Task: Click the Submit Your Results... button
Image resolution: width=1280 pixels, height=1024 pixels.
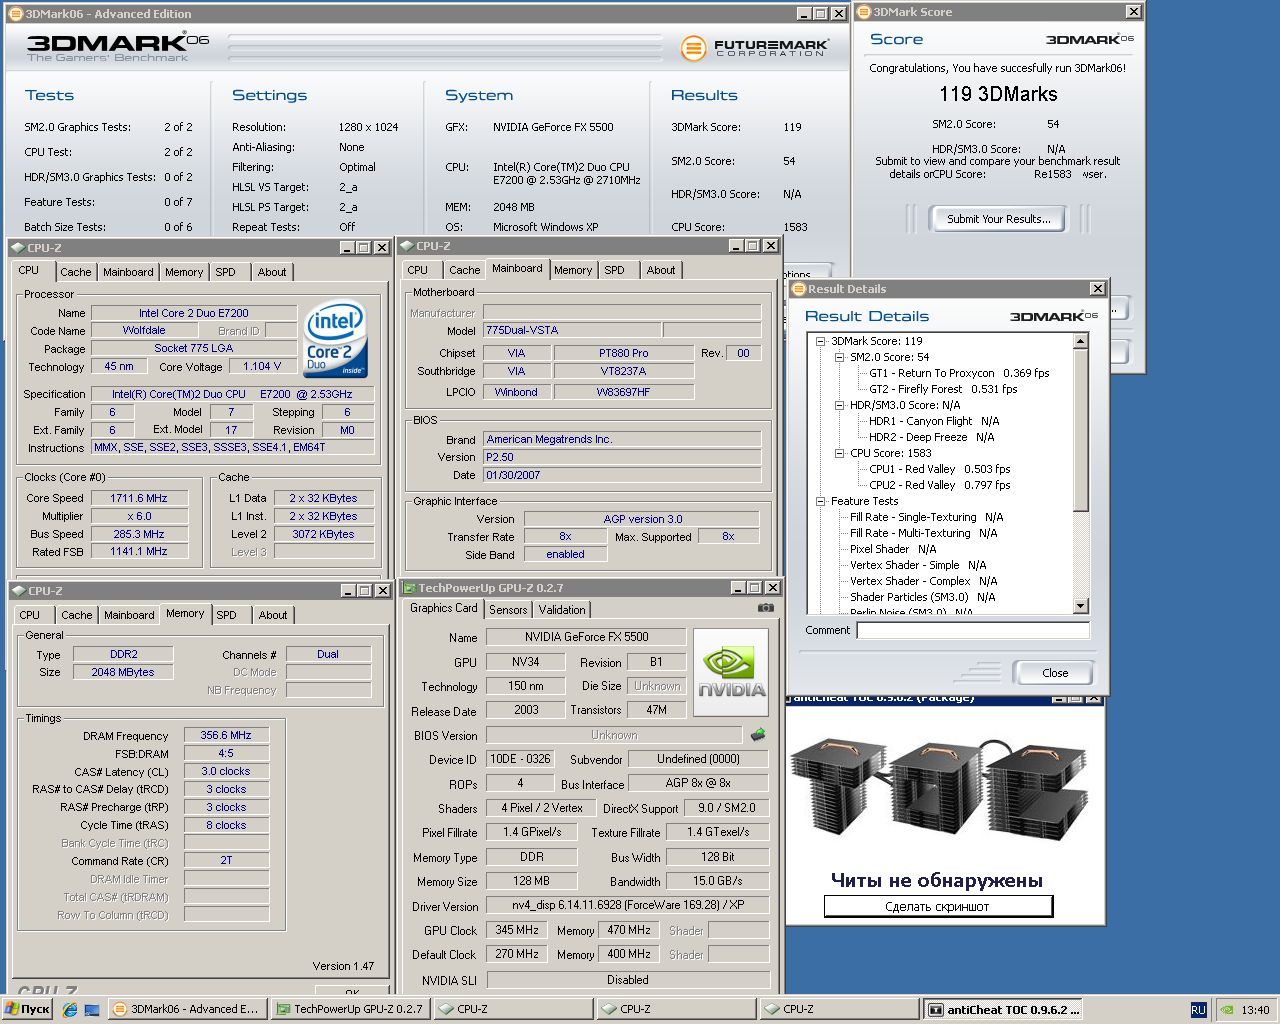Action: 998,219
